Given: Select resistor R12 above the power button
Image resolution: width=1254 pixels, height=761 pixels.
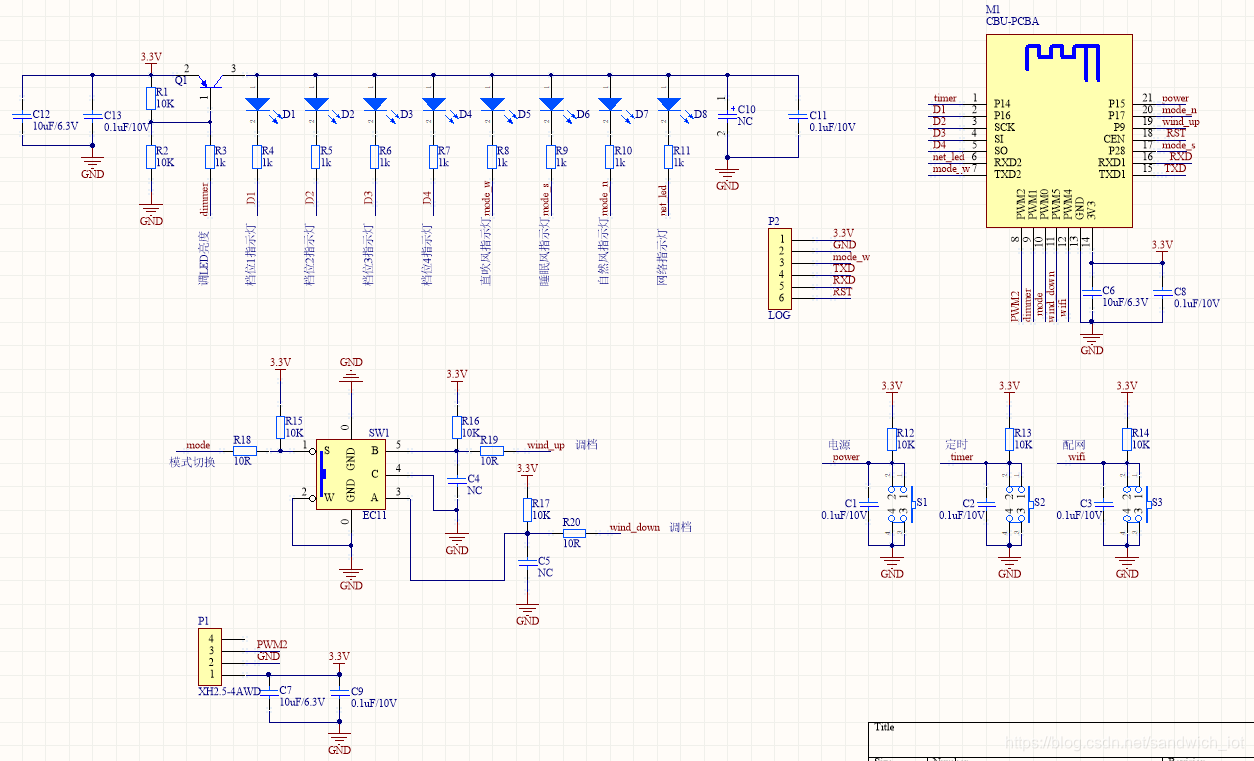Looking at the screenshot, I should click(891, 439).
